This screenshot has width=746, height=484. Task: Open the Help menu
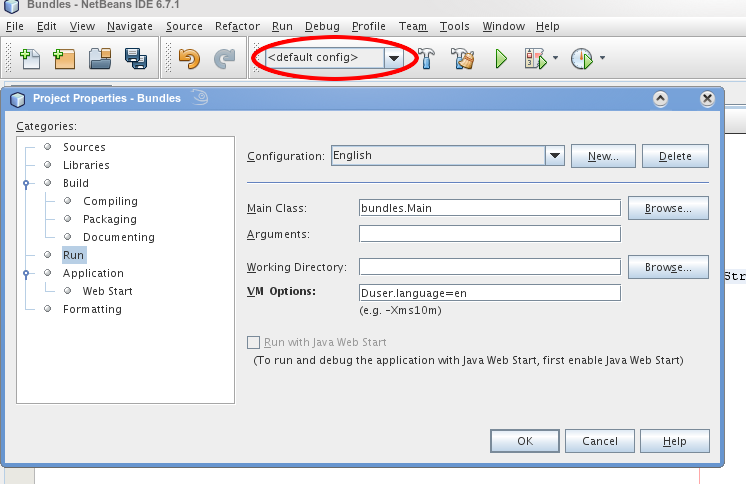[x=548, y=26]
